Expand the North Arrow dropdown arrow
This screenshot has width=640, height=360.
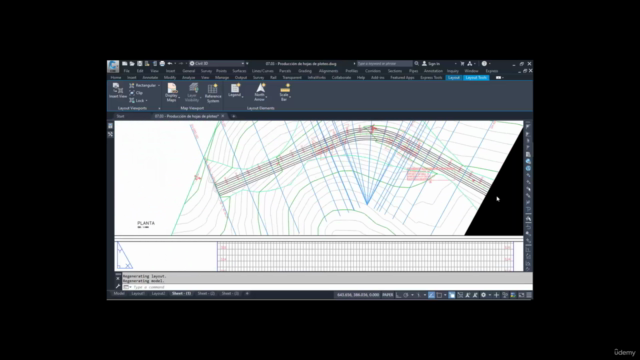coord(267,98)
